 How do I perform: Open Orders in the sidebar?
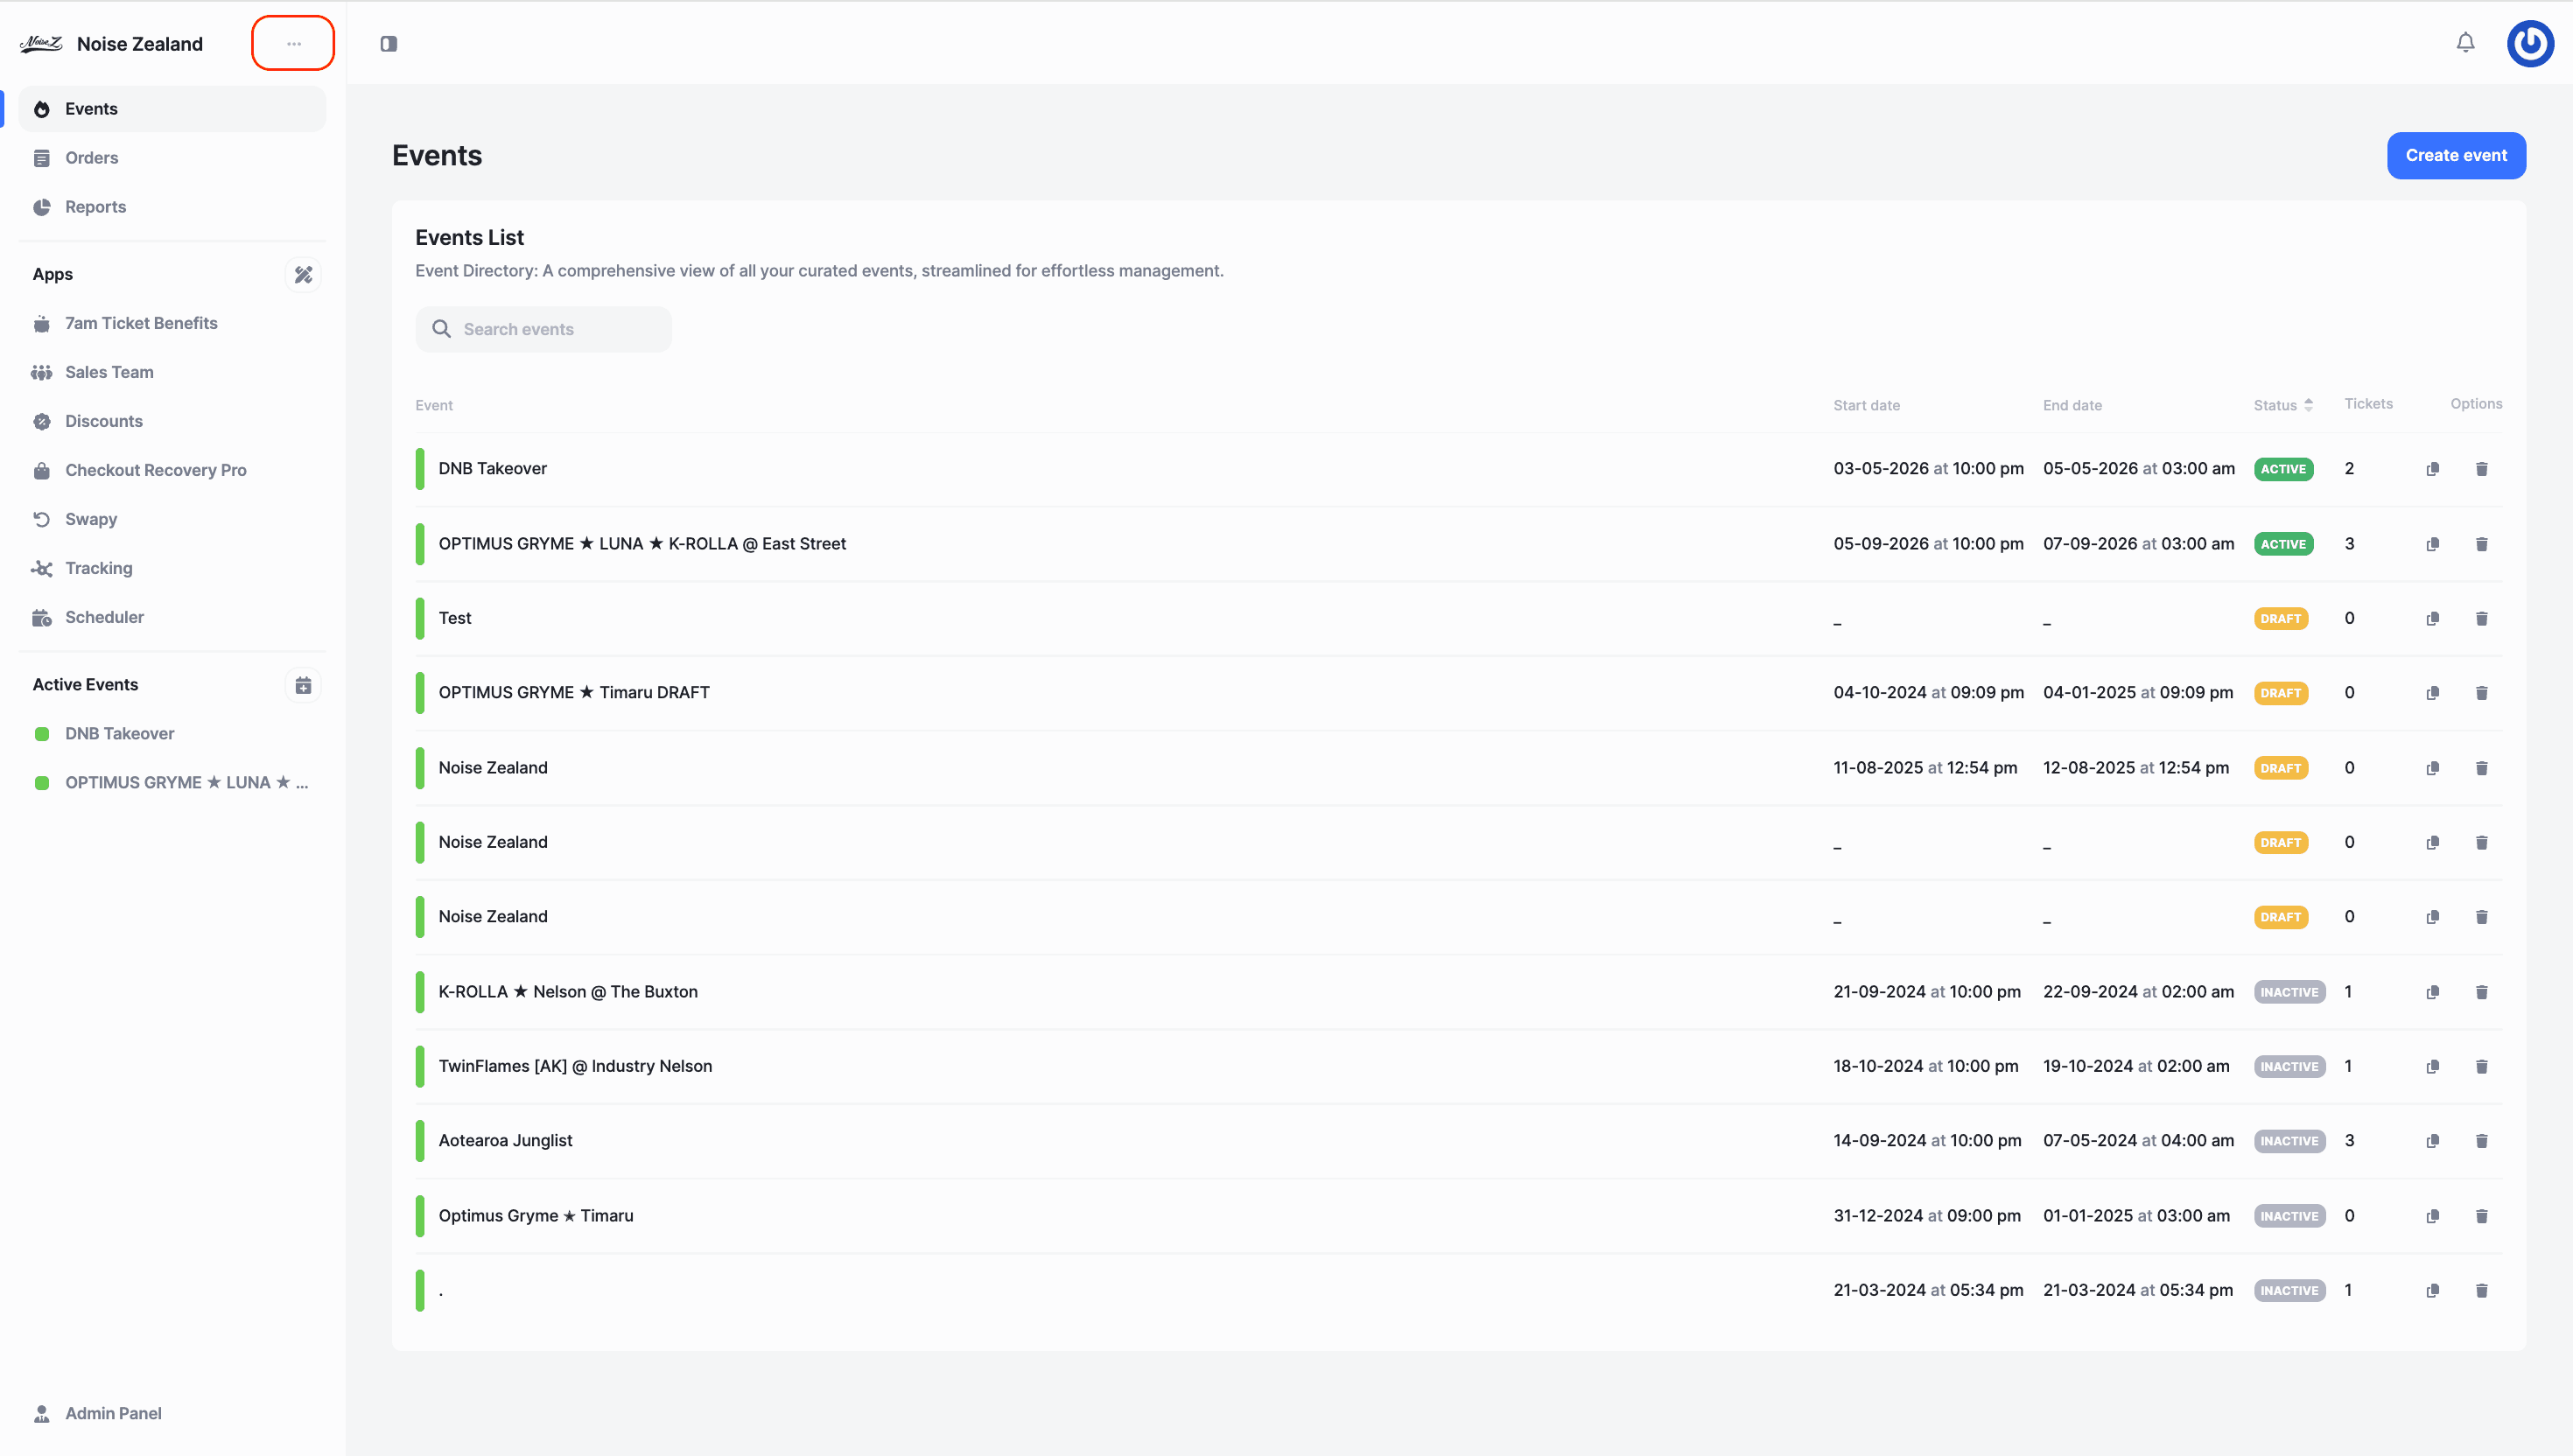[x=91, y=158]
